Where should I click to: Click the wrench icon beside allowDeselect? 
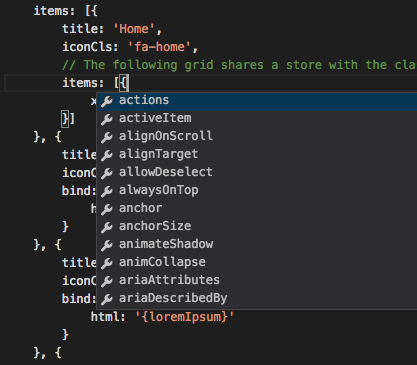tap(107, 173)
